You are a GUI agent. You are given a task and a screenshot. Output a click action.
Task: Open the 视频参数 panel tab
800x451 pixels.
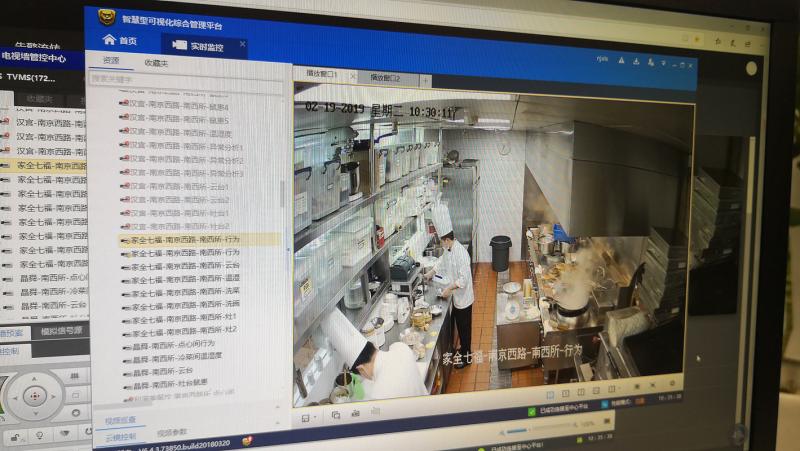point(172,433)
